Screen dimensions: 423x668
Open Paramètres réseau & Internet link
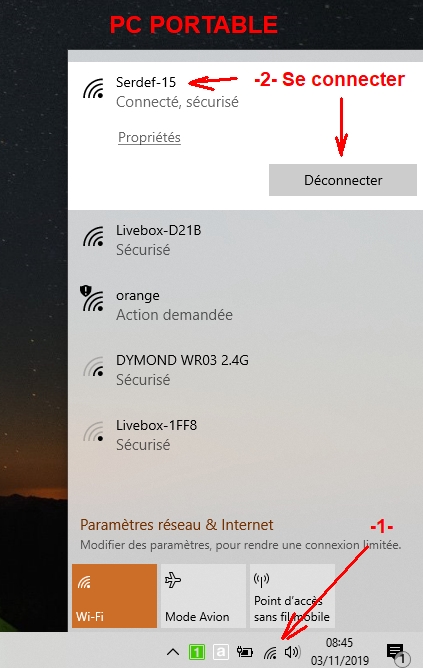(177, 525)
